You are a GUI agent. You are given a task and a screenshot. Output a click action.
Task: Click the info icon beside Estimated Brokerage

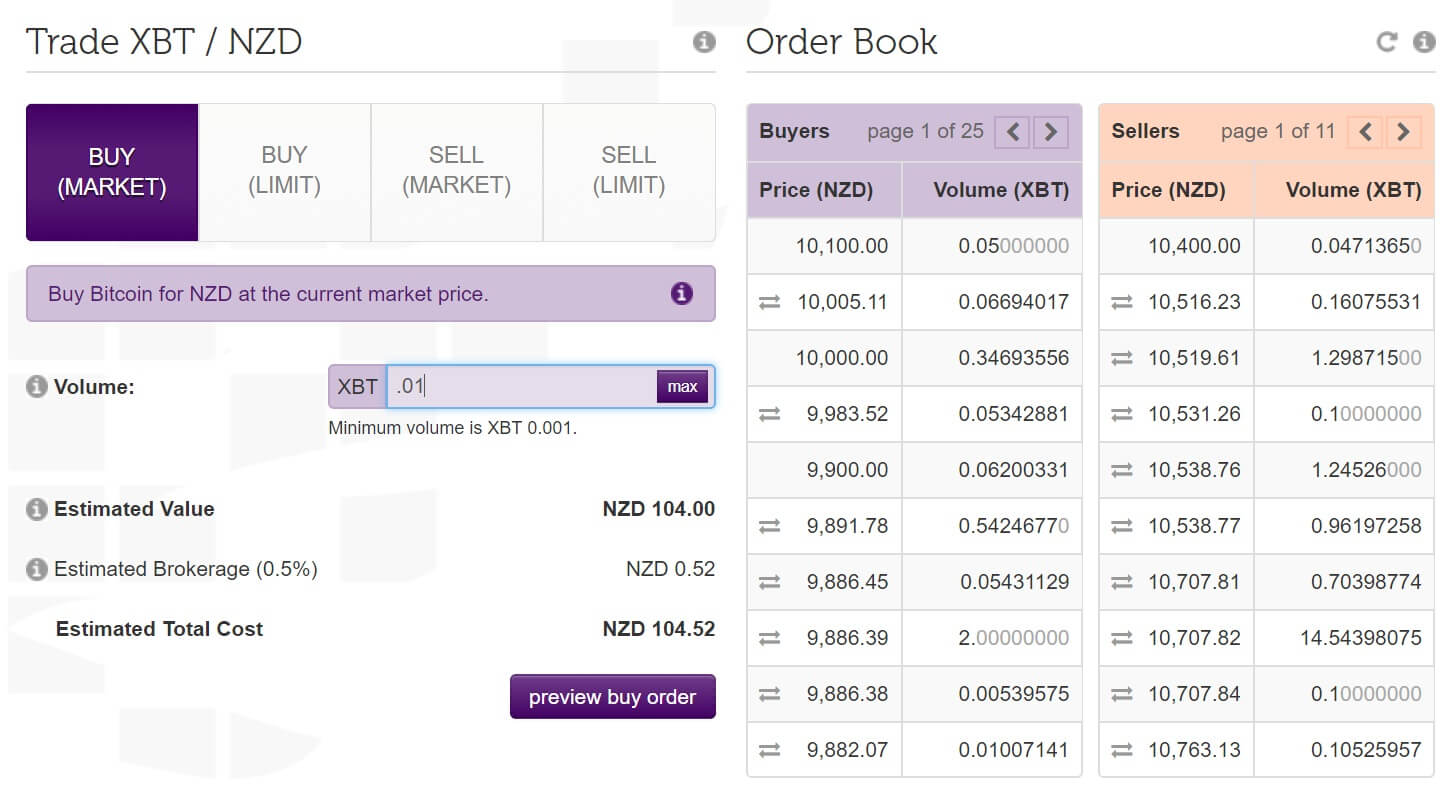point(36,569)
